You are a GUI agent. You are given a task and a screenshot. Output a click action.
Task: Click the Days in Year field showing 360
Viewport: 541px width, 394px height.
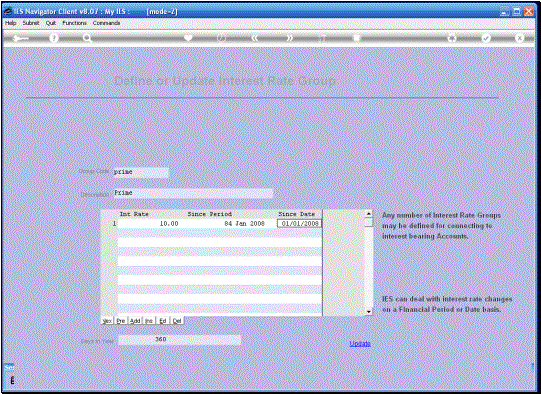(x=180, y=340)
